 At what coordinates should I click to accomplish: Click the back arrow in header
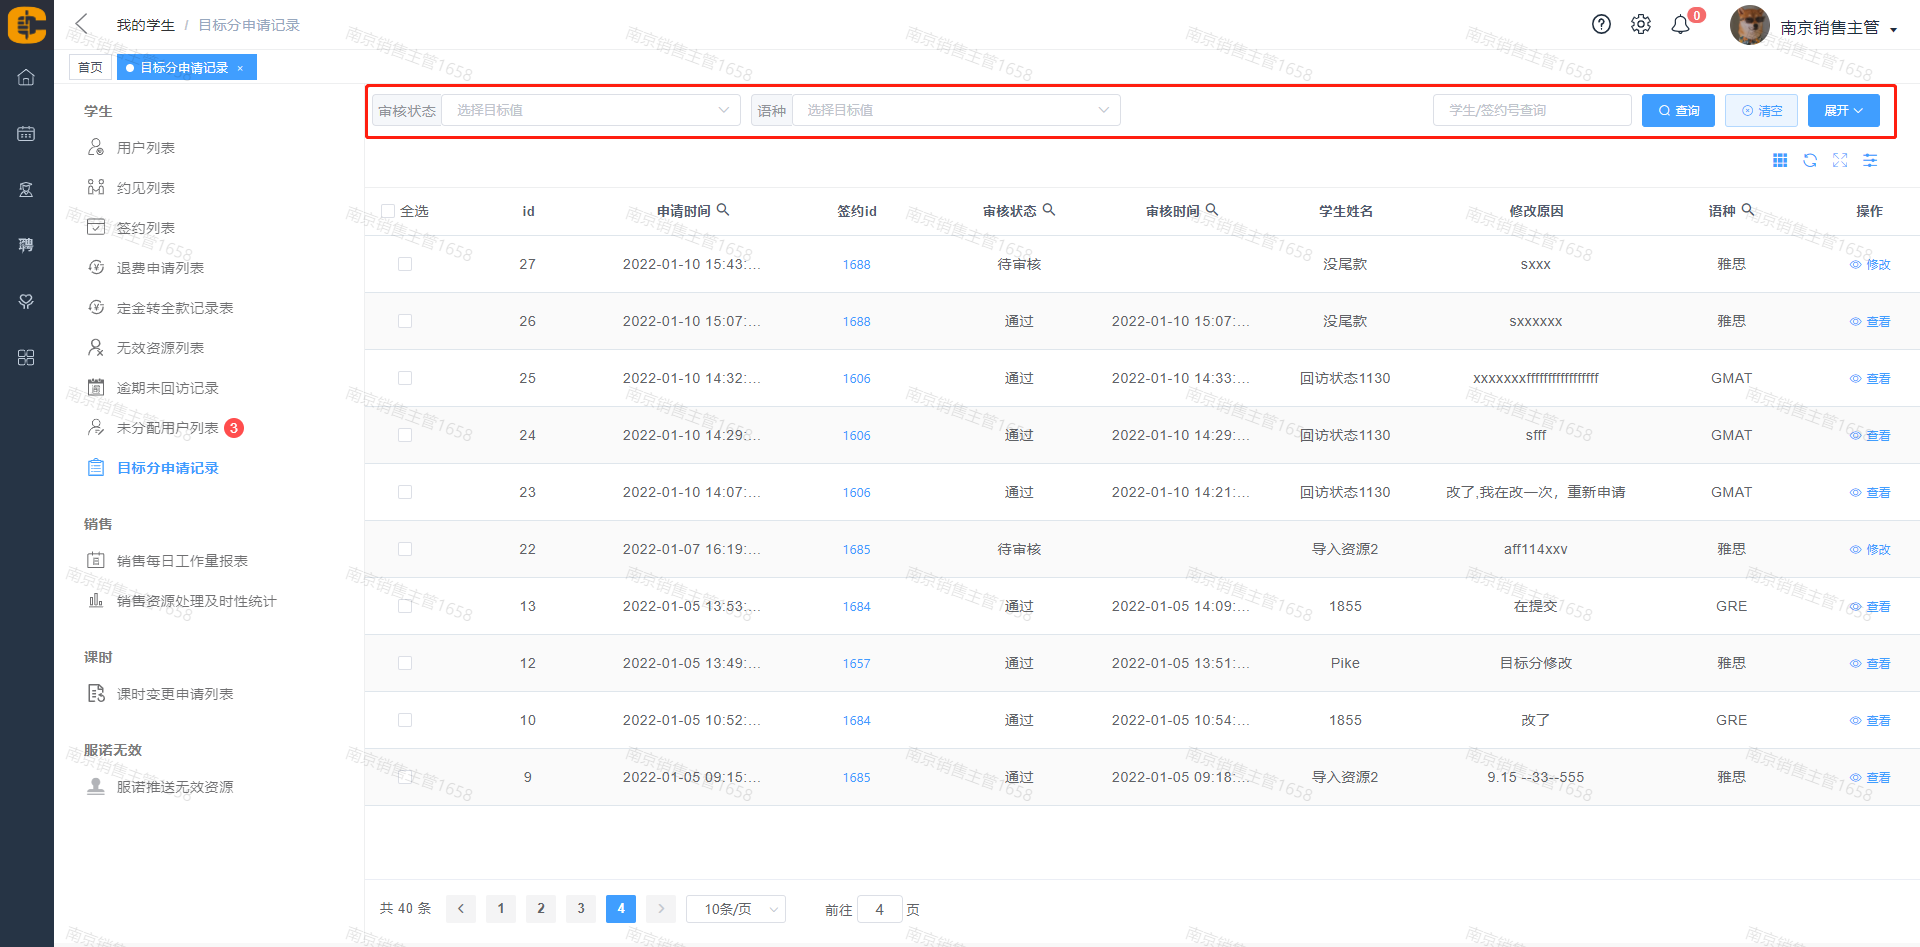click(x=82, y=24)
